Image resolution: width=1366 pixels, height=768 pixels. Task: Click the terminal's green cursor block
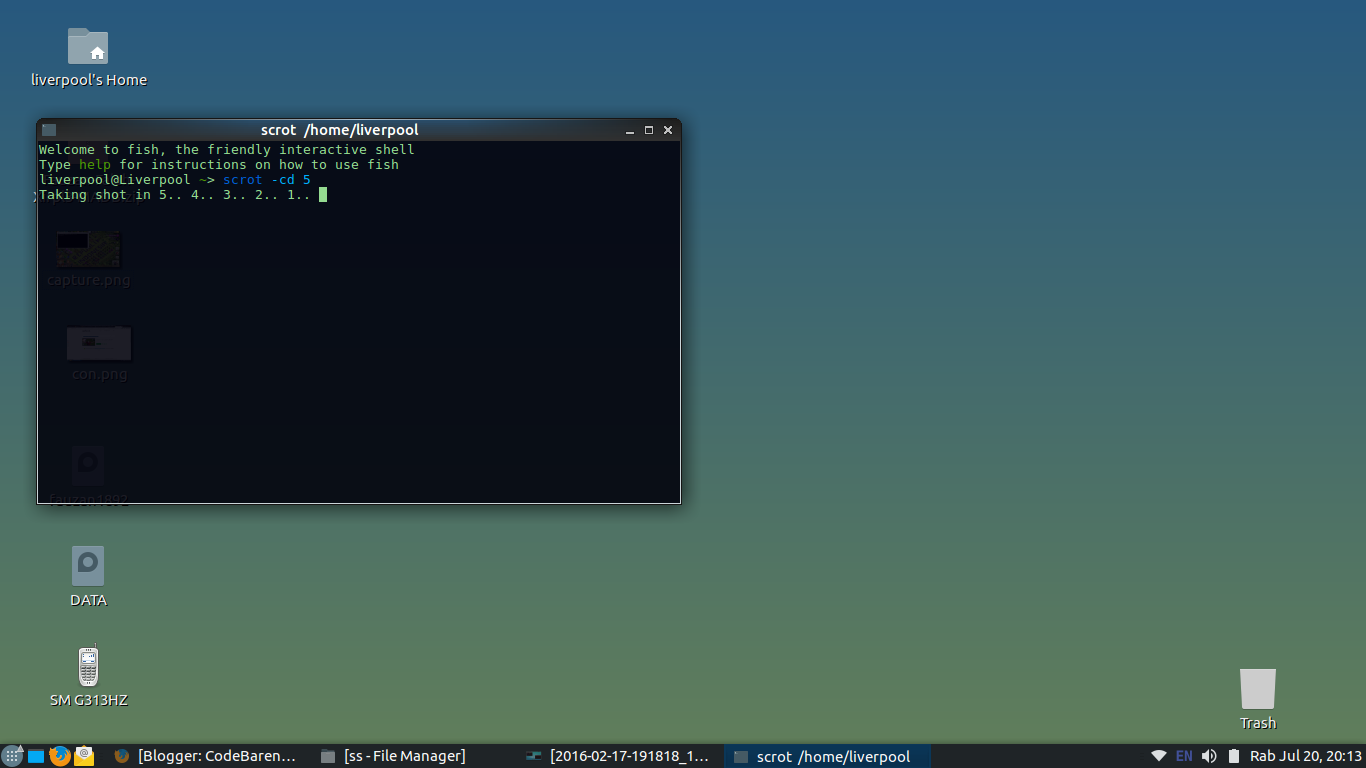coord(323,195)
